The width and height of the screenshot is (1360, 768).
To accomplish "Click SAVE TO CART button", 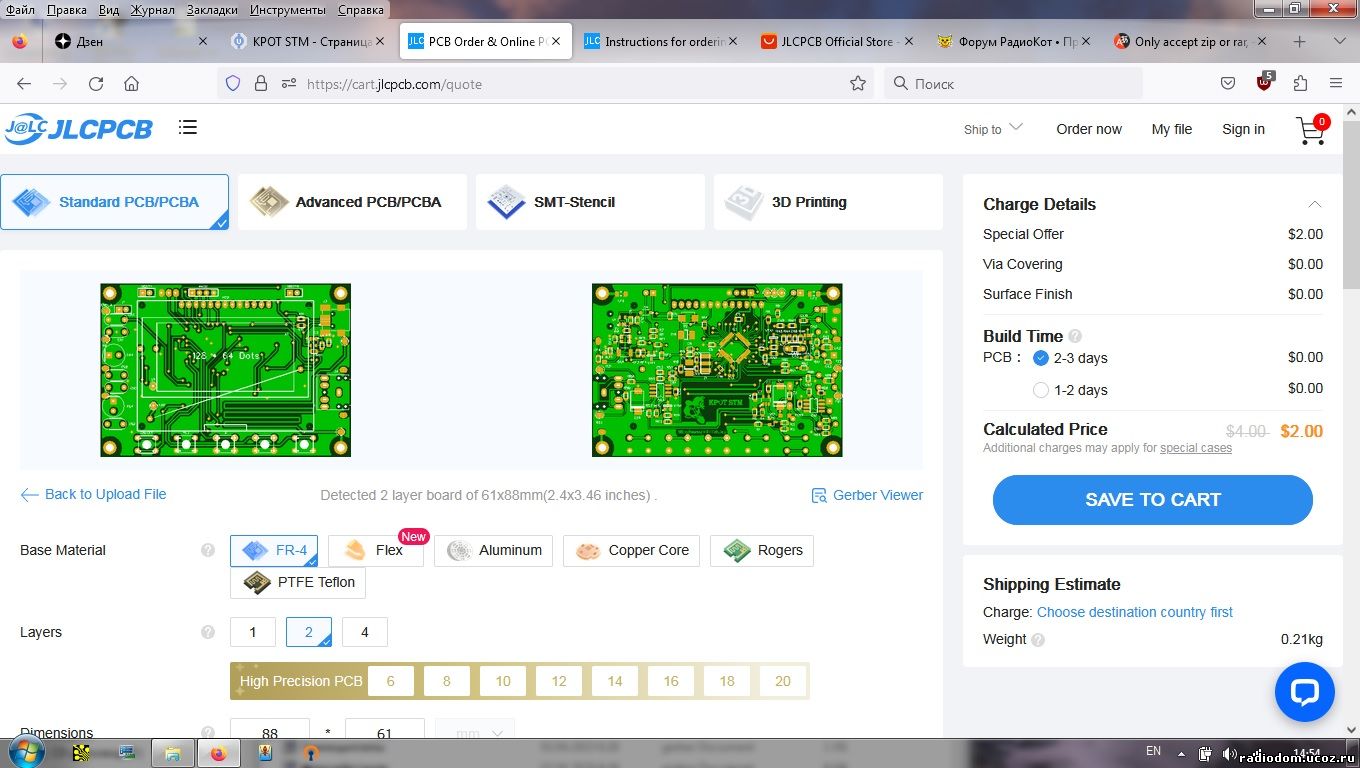I will tap(1152, 500).
